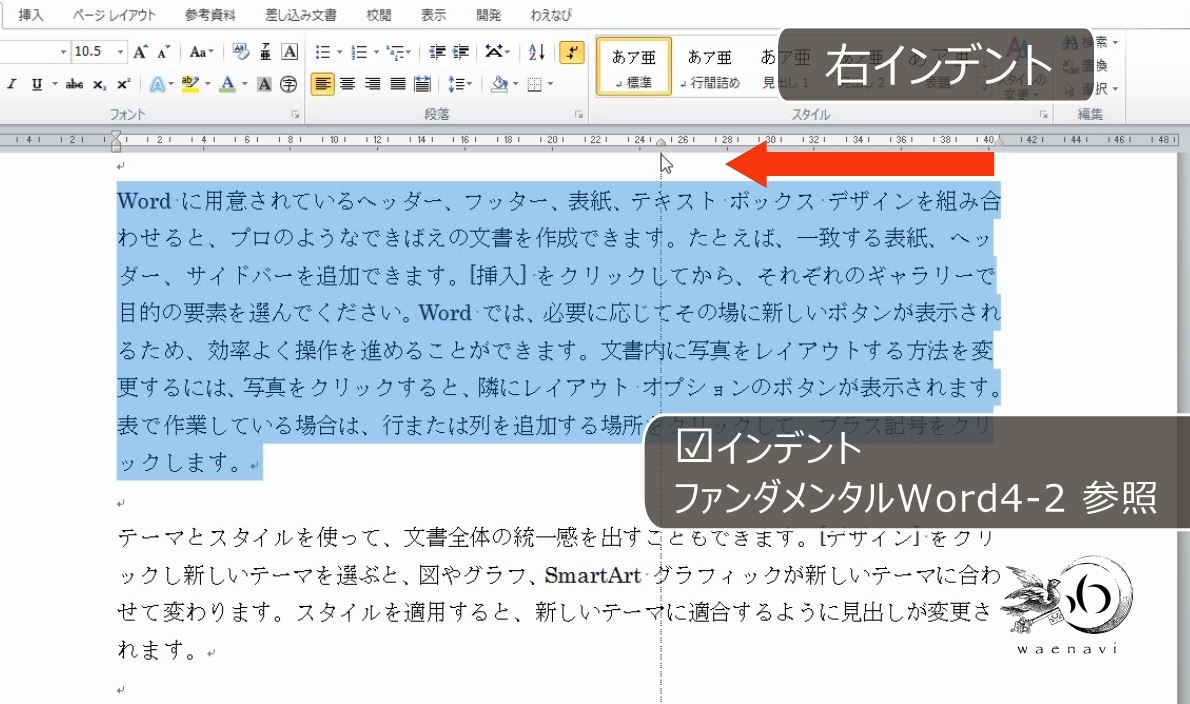Toggle Subscript formatting
The image size is (1190, 704).
(99, 84)
